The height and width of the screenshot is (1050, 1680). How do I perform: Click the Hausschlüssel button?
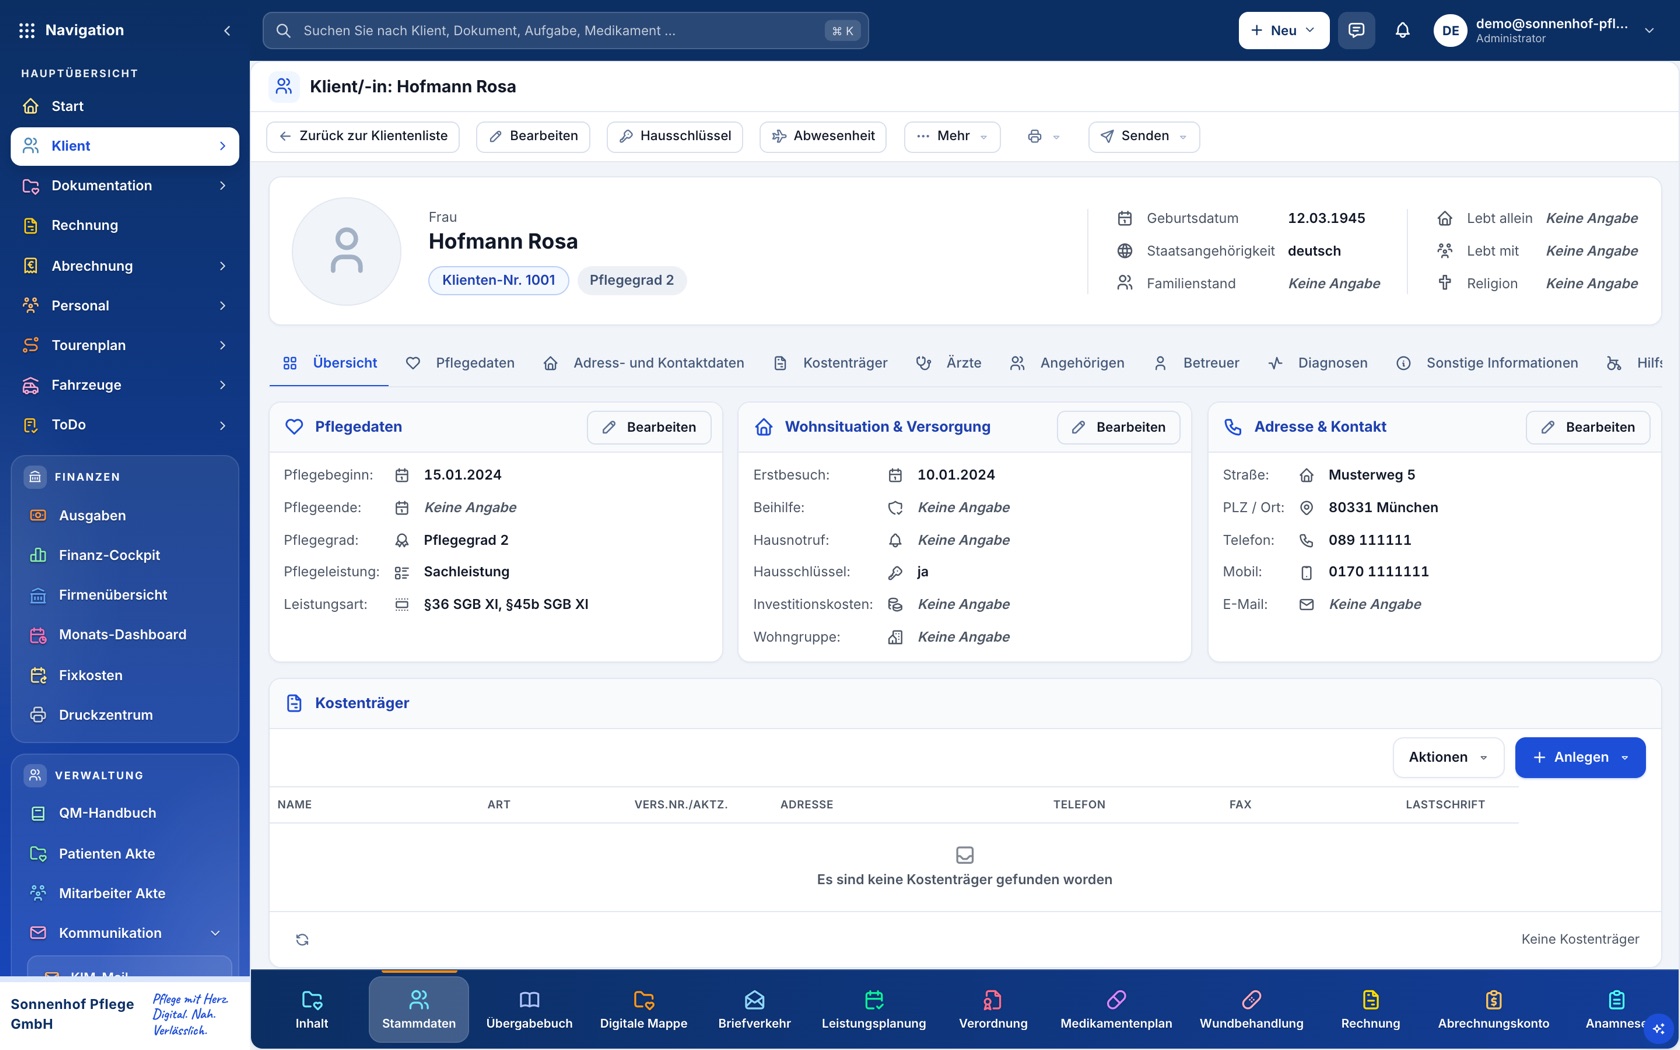(x=675, y=136)
